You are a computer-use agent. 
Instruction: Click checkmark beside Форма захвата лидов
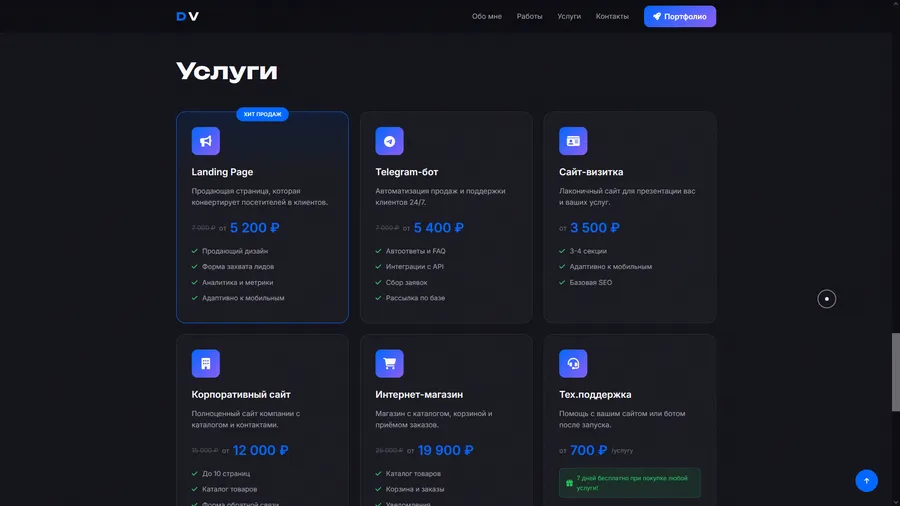195,267
